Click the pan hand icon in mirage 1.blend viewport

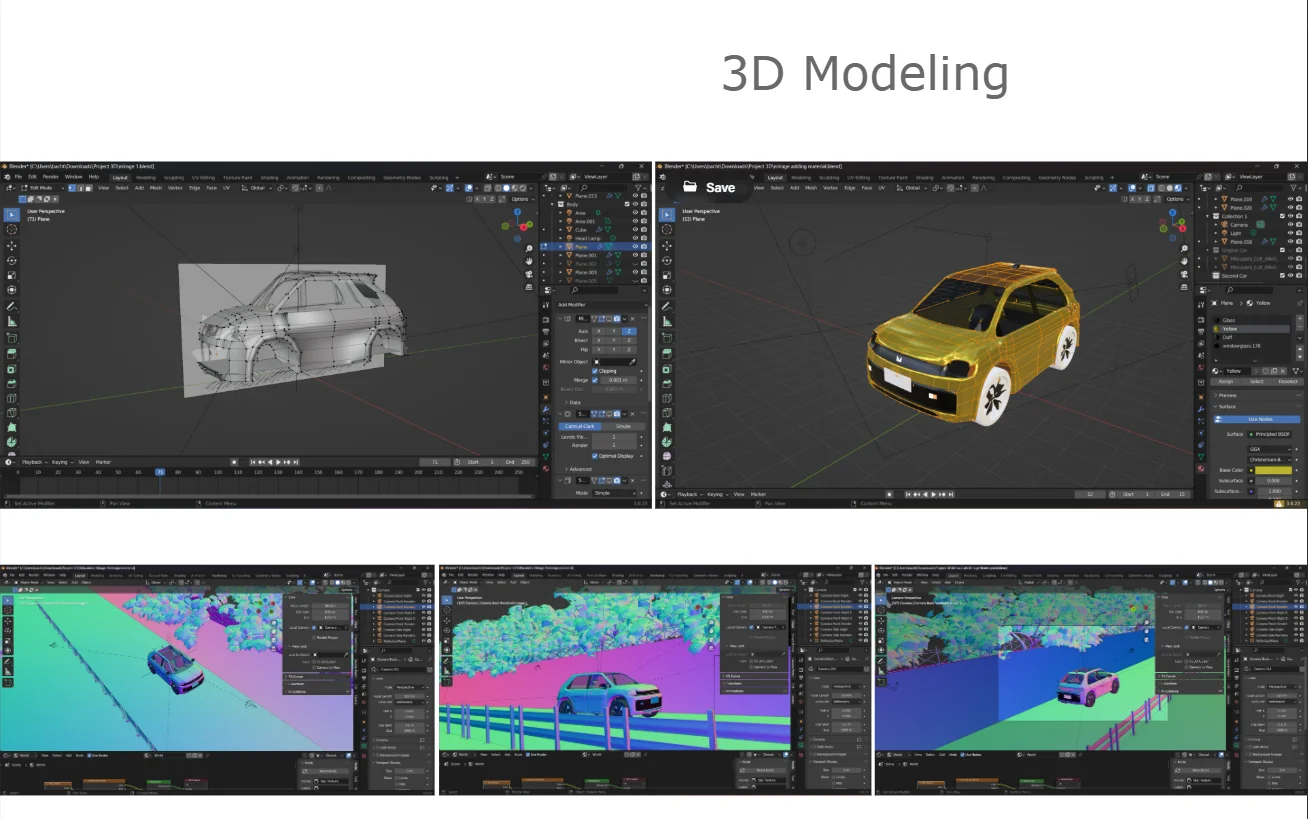pos(528,262)
